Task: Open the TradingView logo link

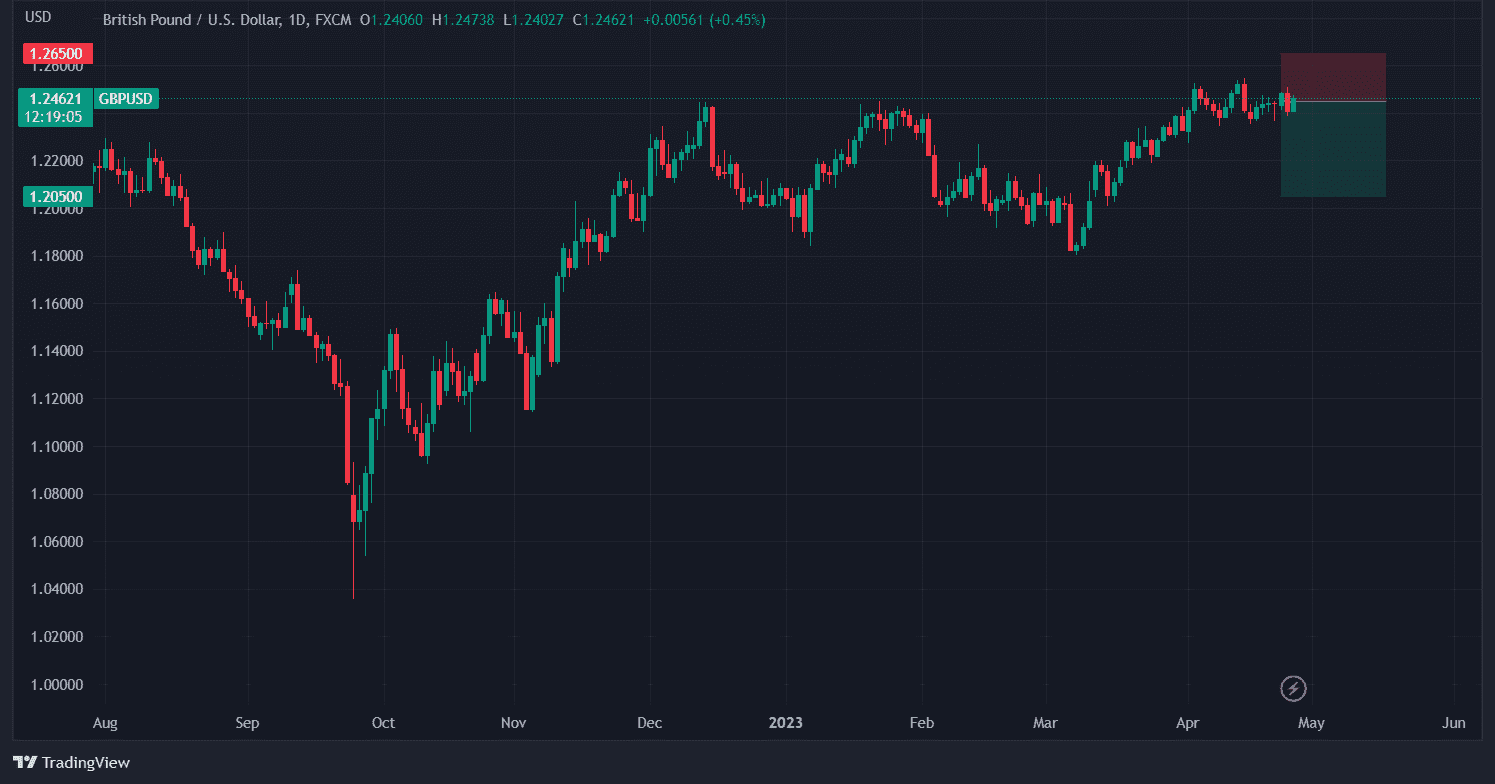Action: 72,762
